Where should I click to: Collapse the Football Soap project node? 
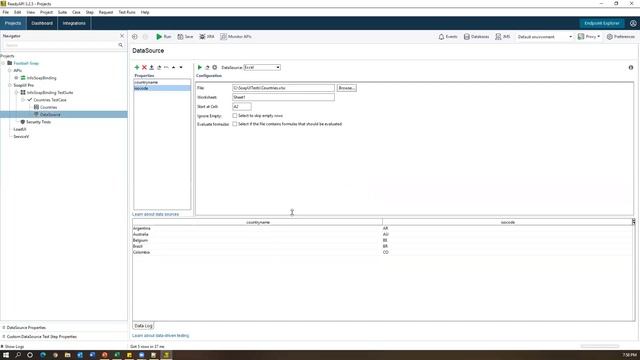click(3, 63)
